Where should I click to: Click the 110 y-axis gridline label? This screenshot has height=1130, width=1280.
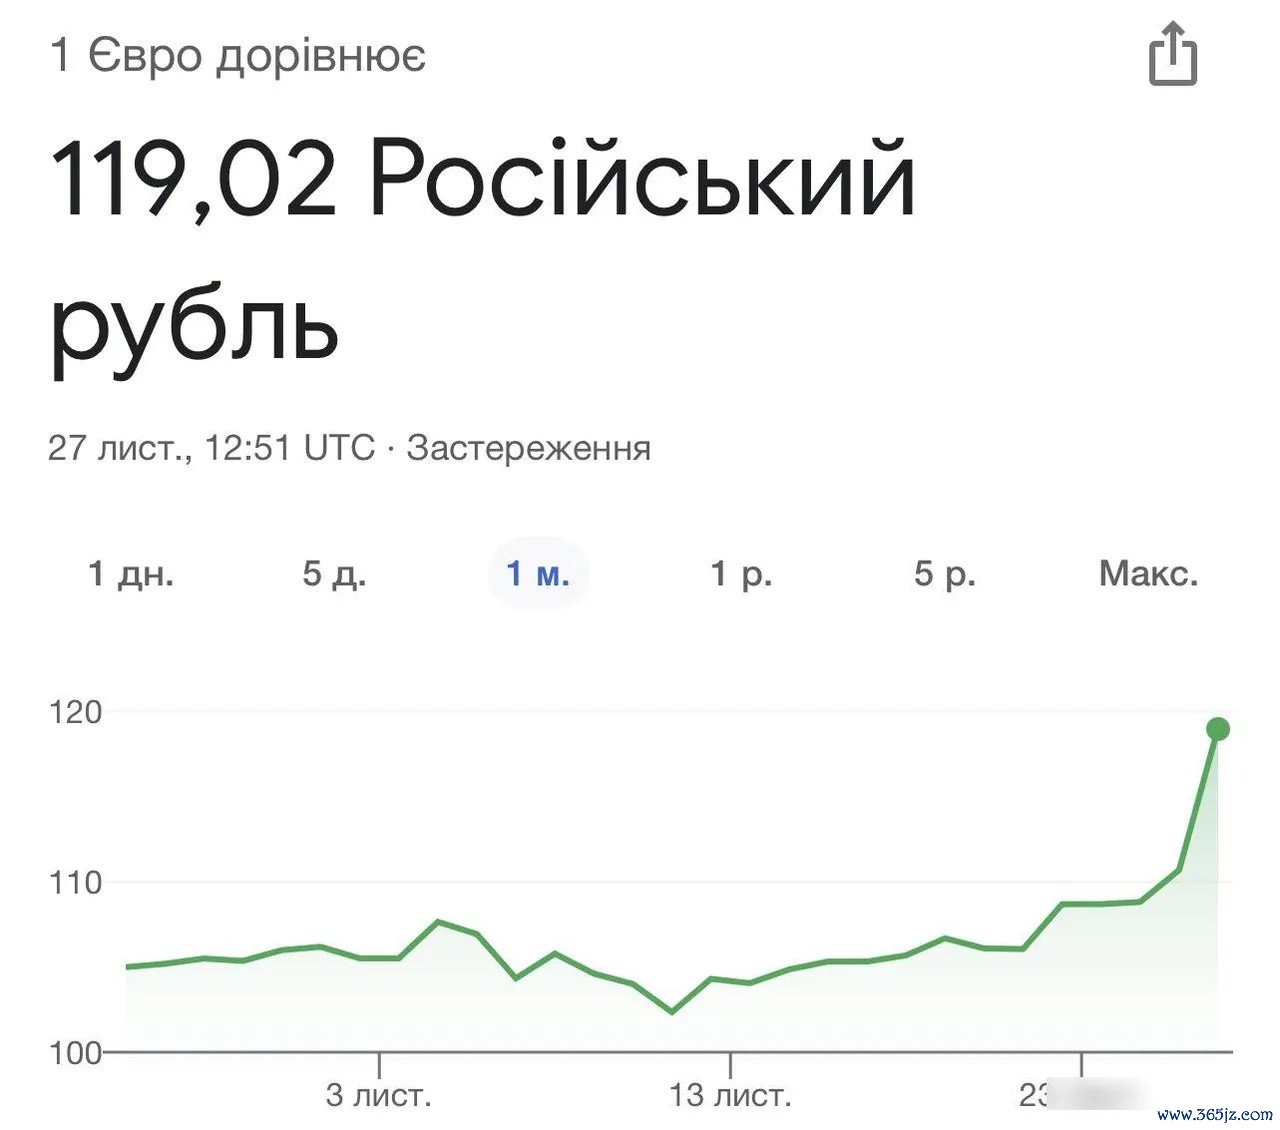click(76, 882)
